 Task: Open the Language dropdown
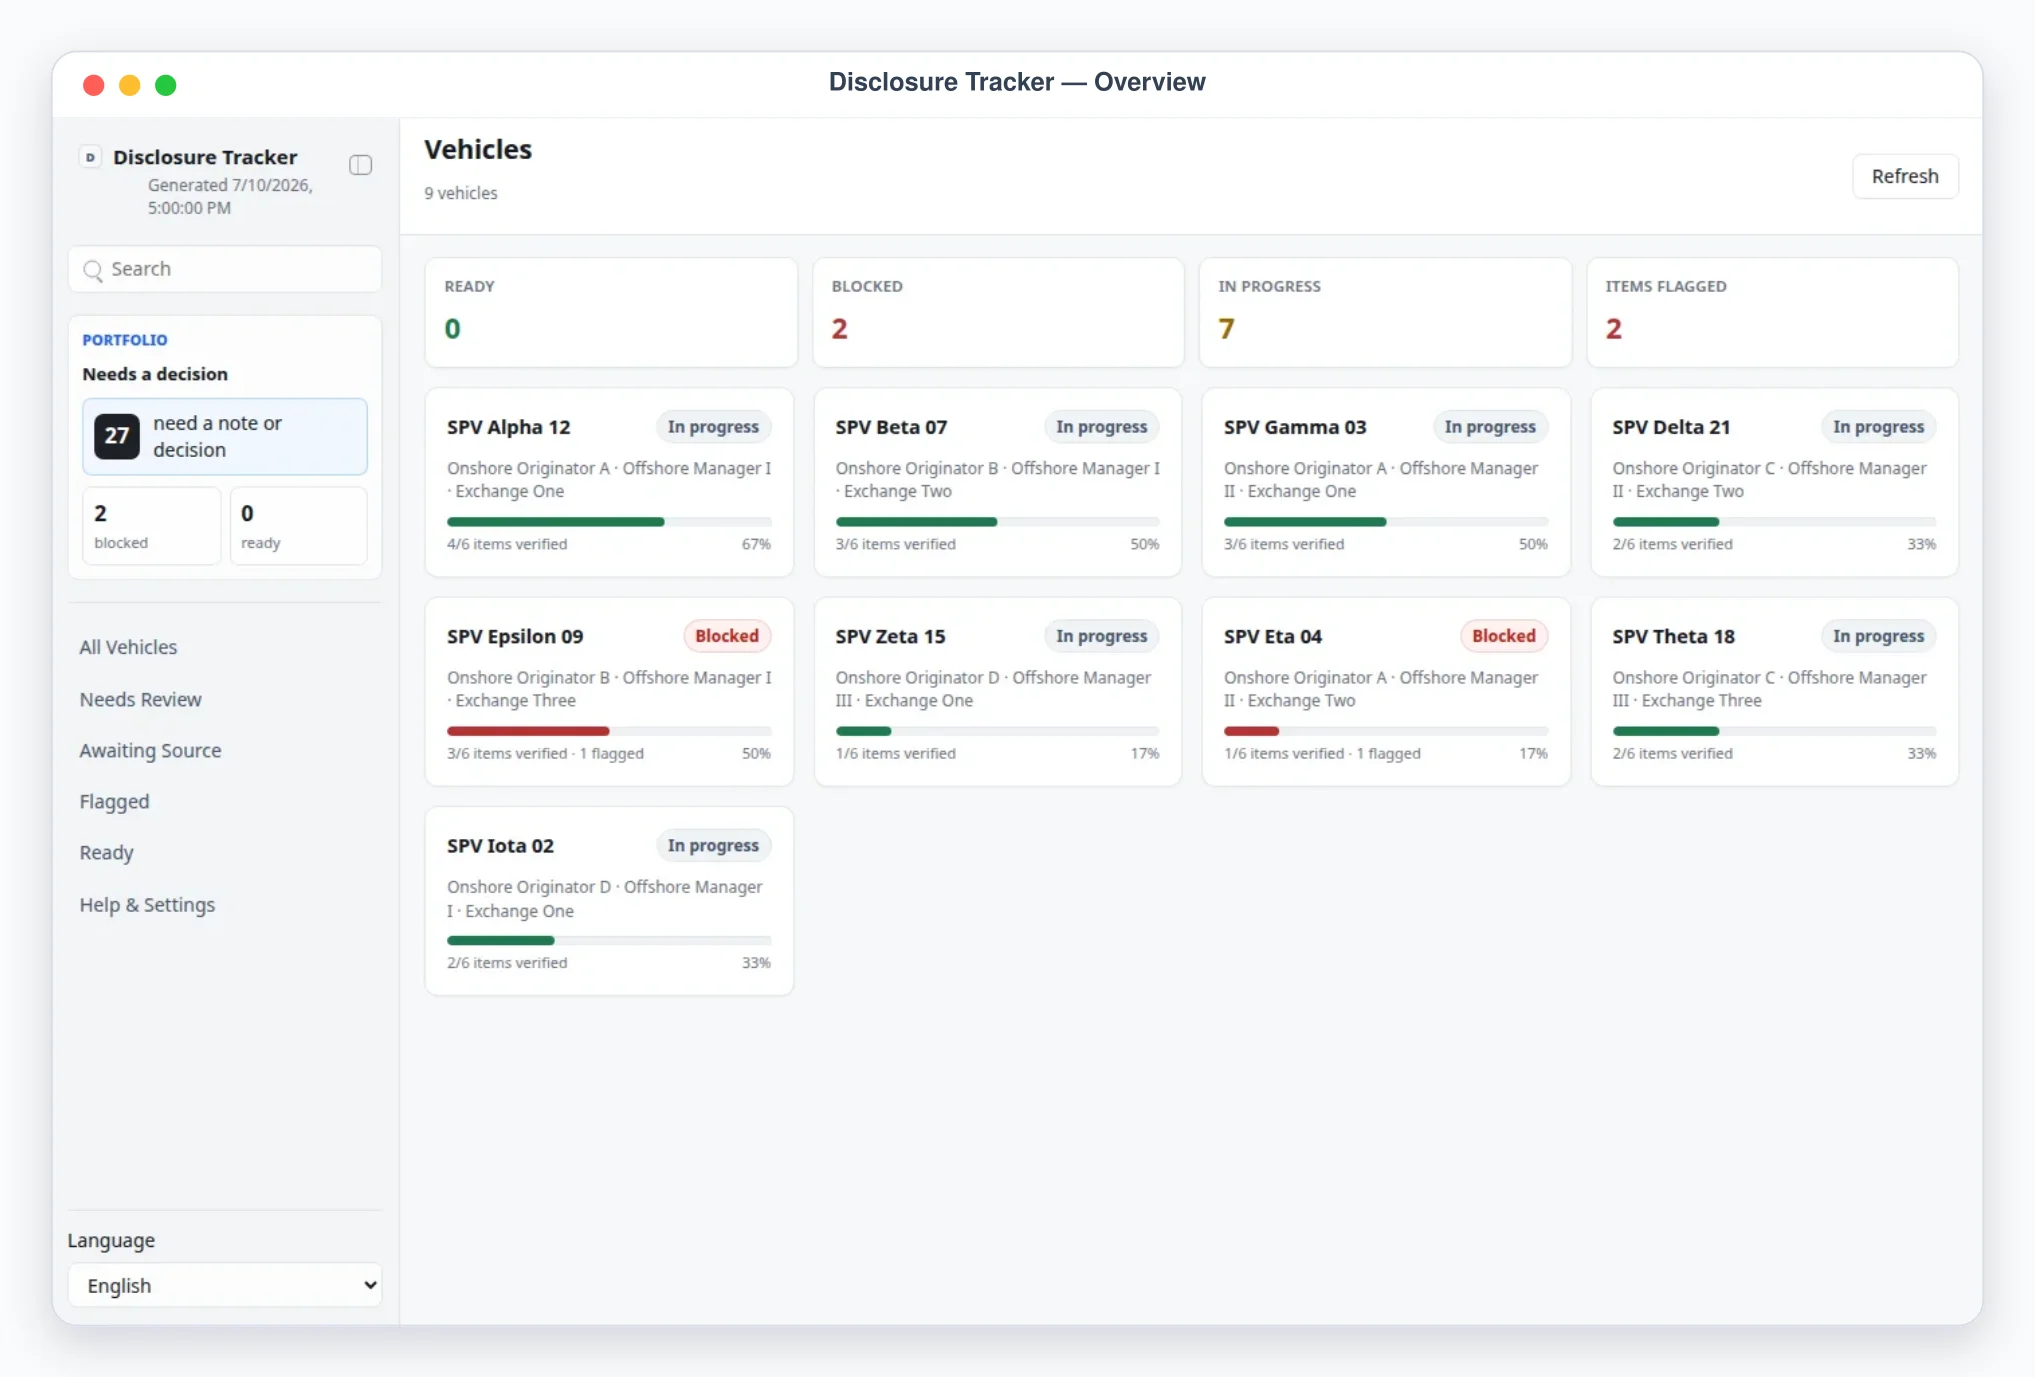(x=225, y=1285)
